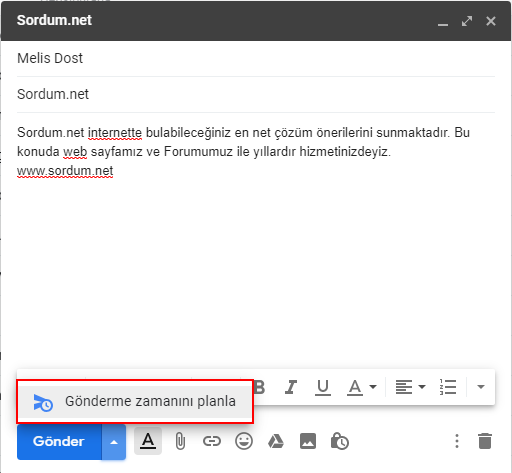Click the word internette in message body
This screenshot has height=473, width=512.
[x=115, y=133]
